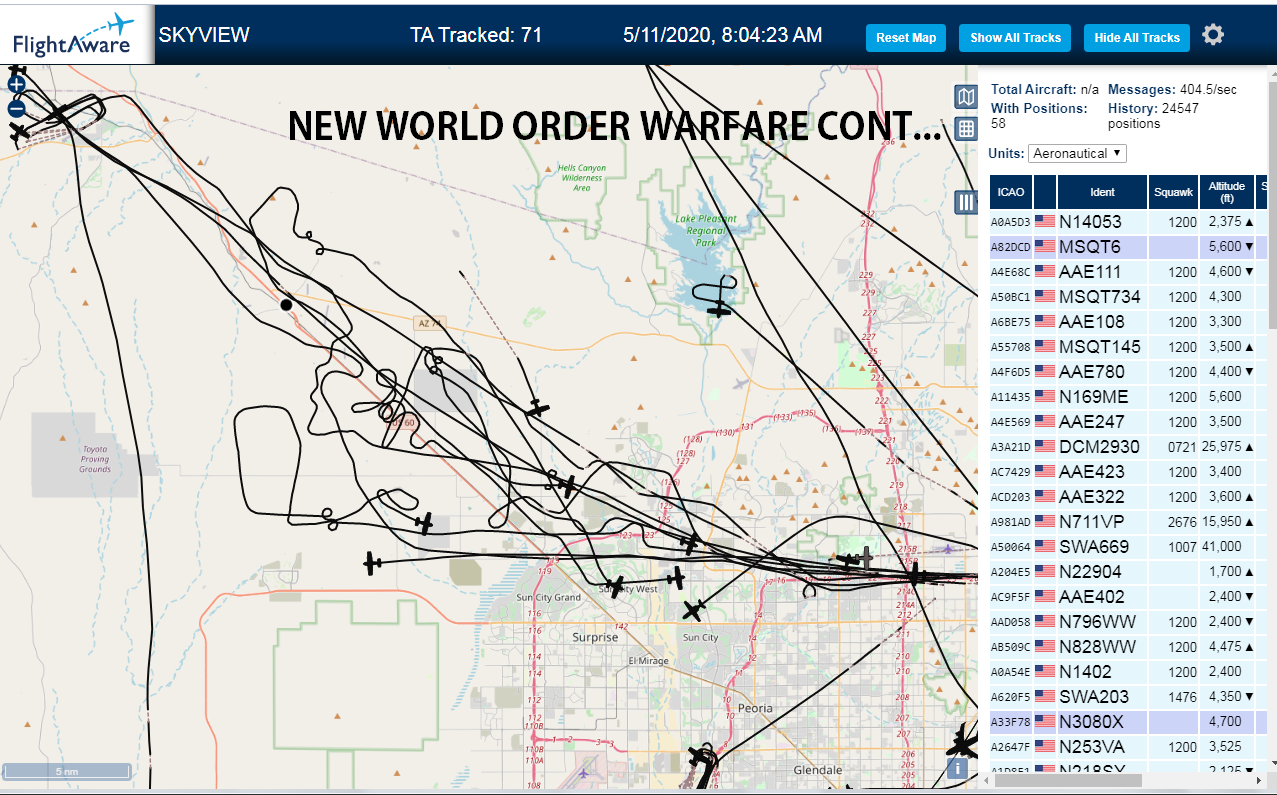Select the AAE247 aircraft row
Screen dimensions: 1277x795
[1128, 422]
